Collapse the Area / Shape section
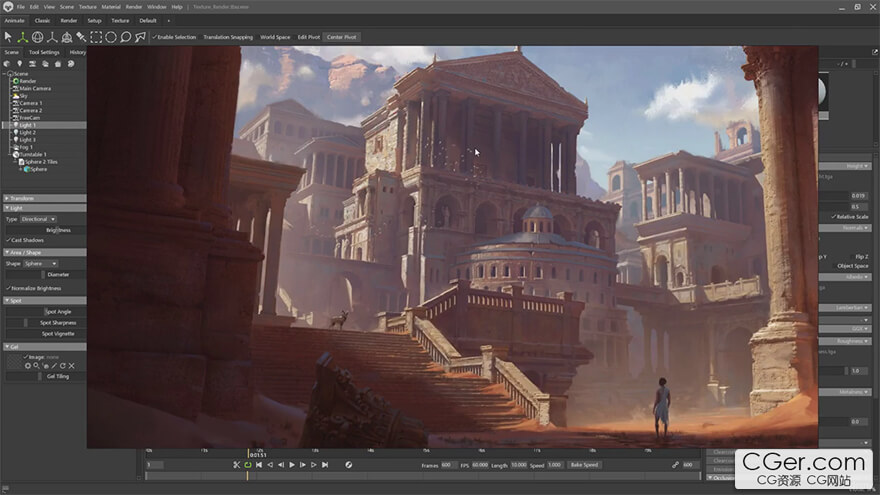The image size is (880, 495). [x=44, y=253]
